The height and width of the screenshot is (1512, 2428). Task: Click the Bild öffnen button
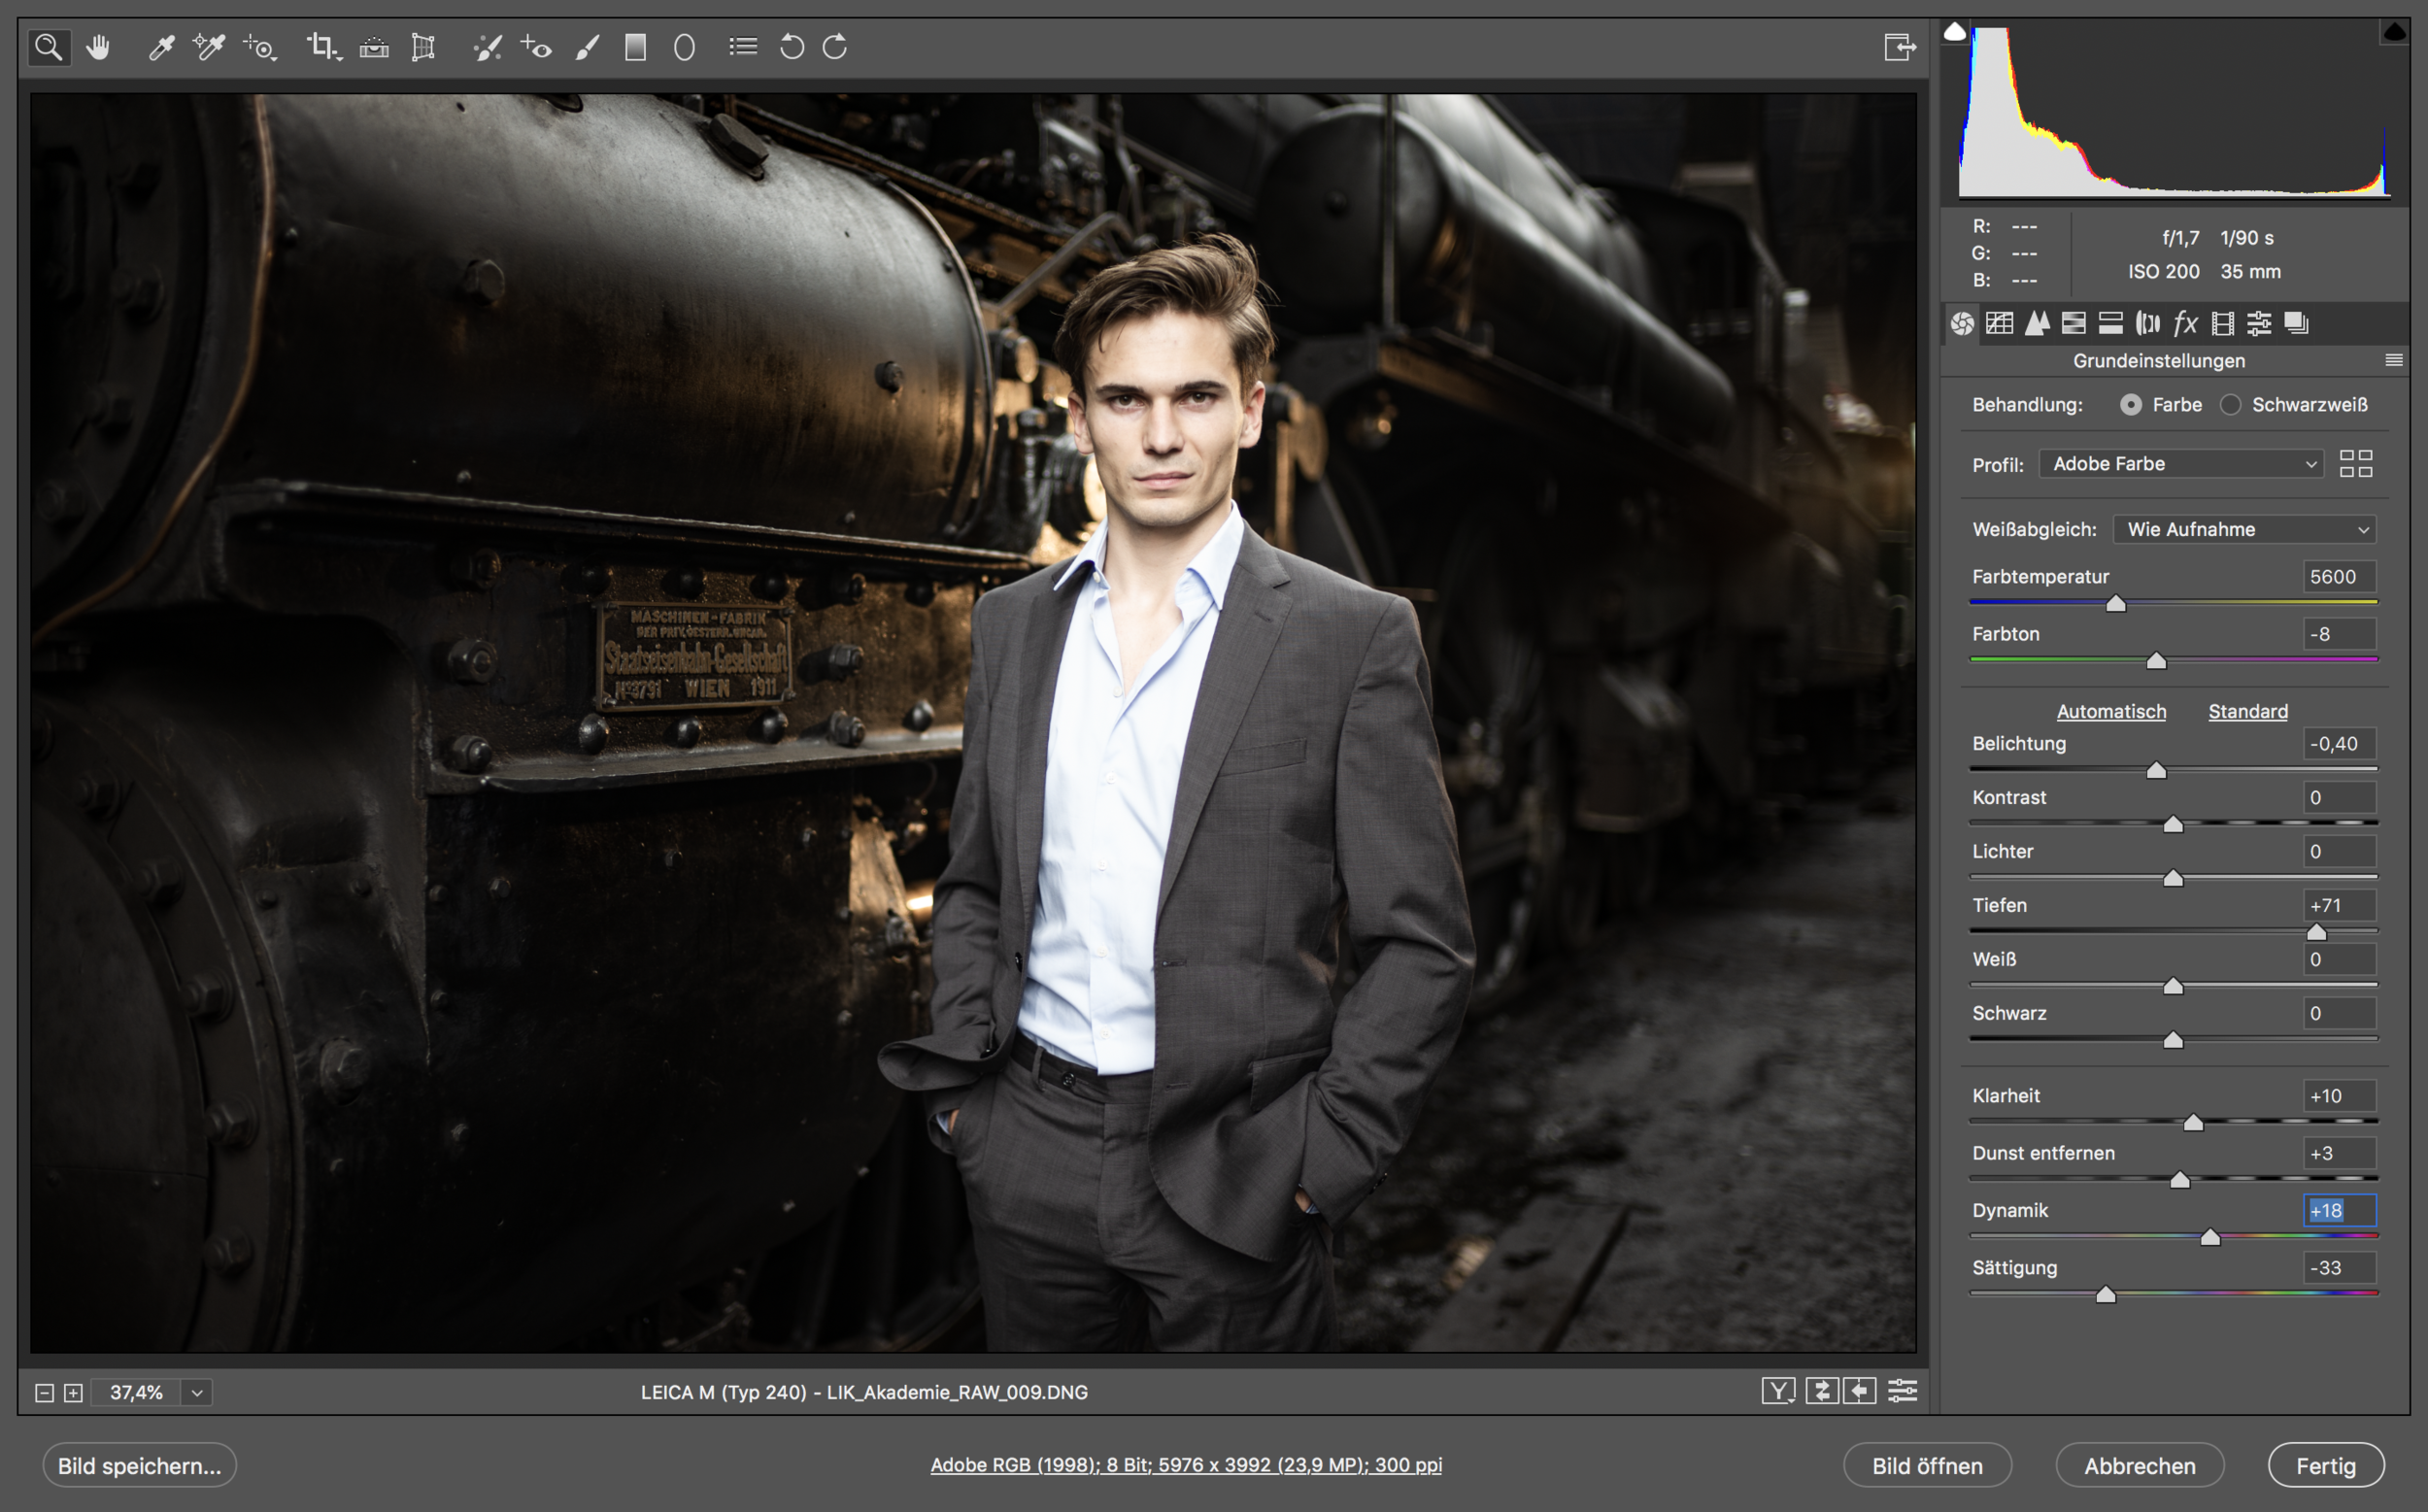pyautogui.click(x=1926, y=1465)
